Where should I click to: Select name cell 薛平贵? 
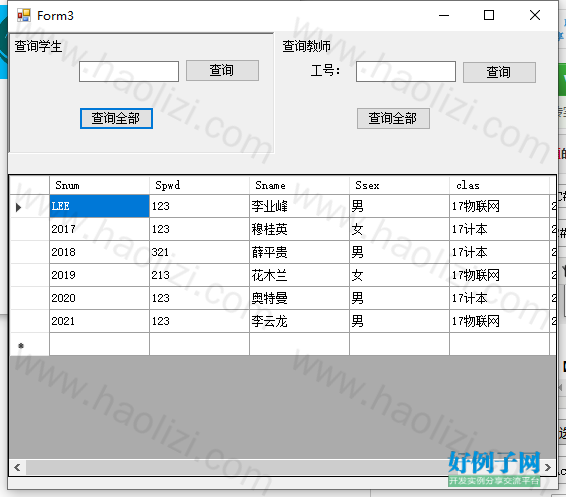click(299, 252)
